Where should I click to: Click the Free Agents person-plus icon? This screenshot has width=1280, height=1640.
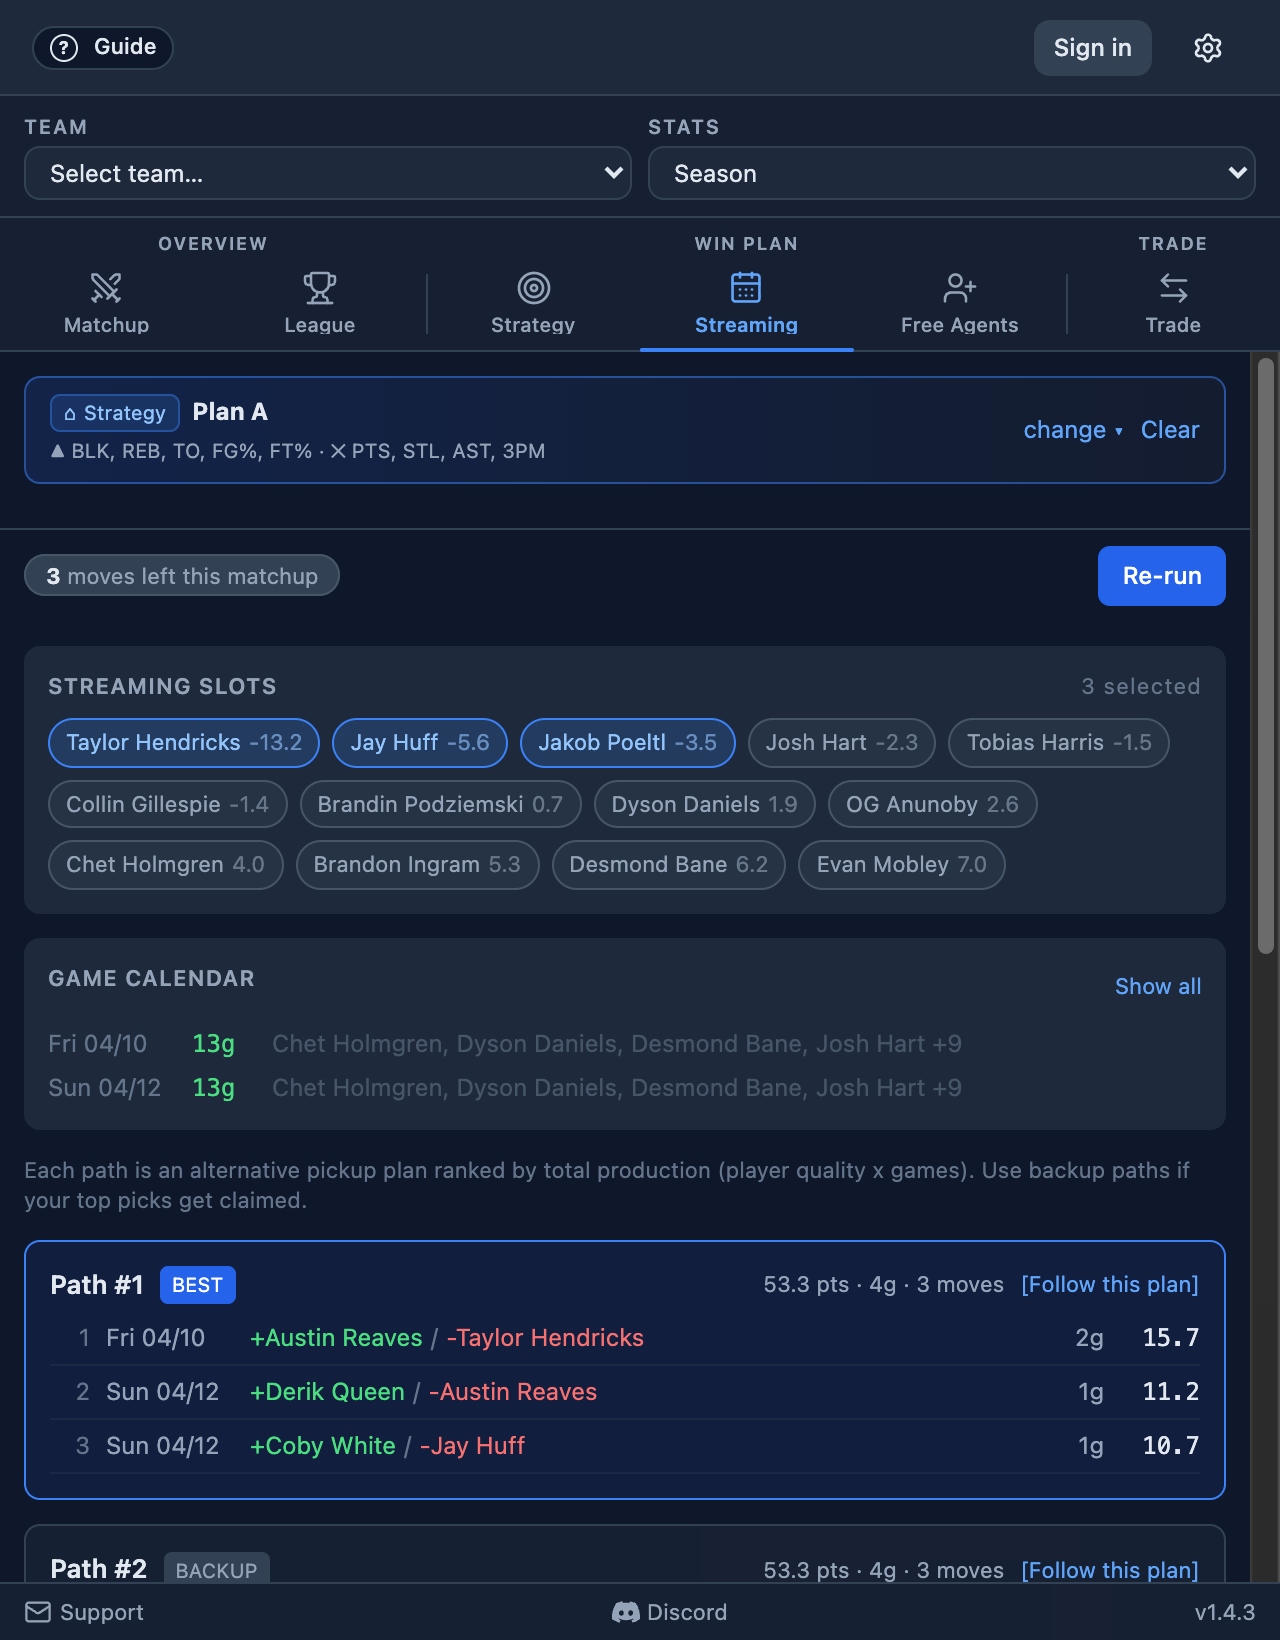pos(960,288)
